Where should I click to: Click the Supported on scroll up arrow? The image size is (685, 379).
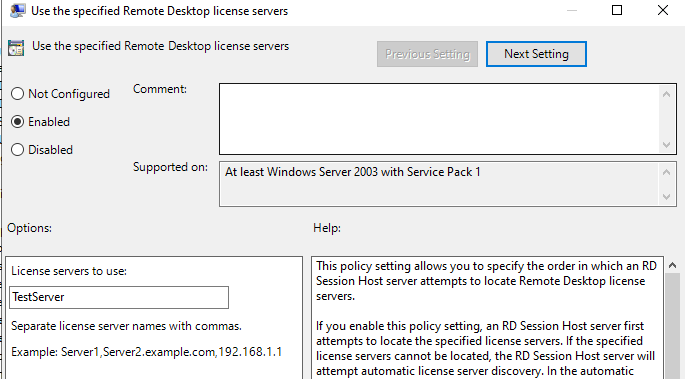coord(667,172)
